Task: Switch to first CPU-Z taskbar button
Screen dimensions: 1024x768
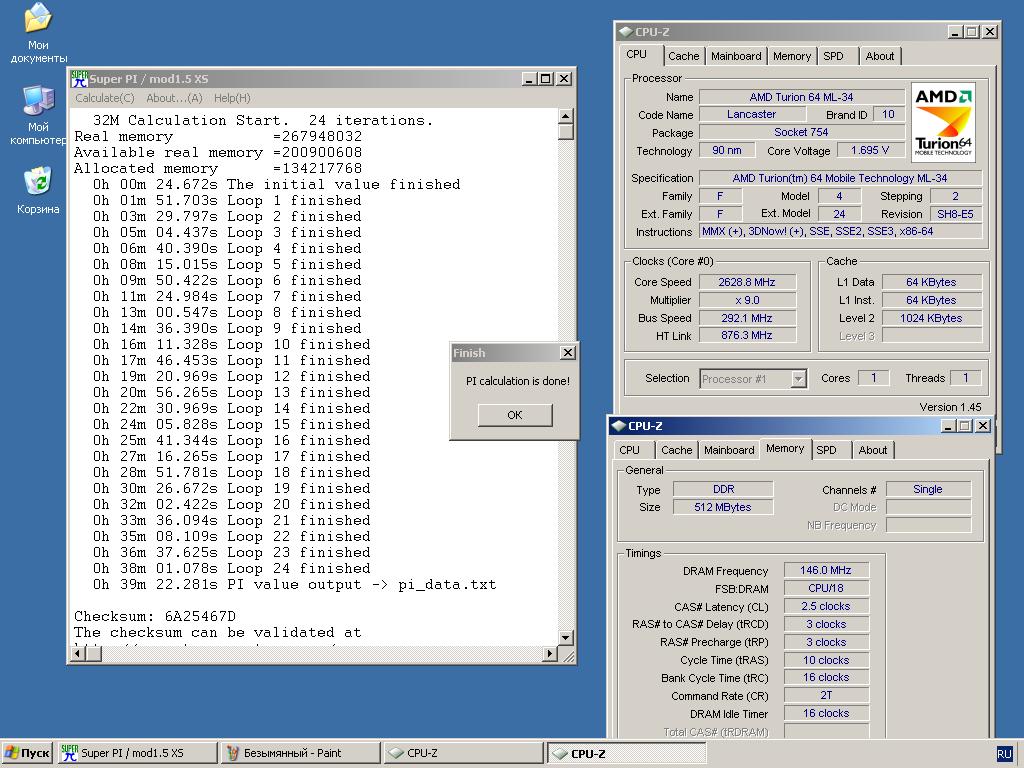Action: tap(463, 753)
